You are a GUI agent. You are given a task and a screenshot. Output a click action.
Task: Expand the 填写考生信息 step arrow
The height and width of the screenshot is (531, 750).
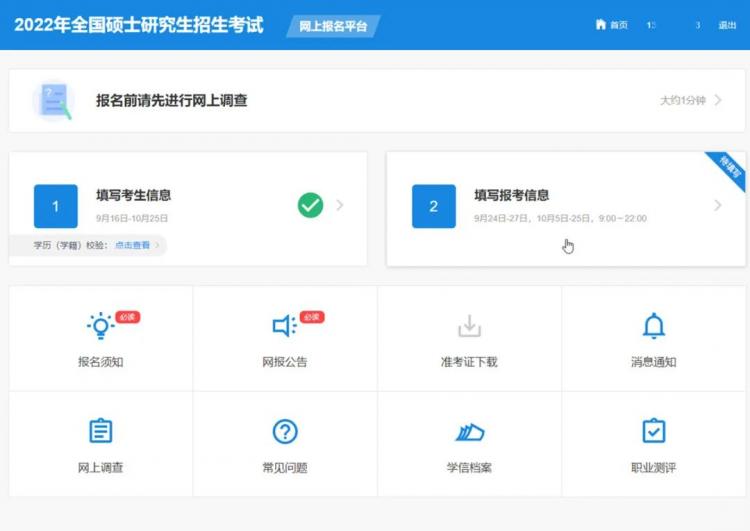click(x=340, y=205)
